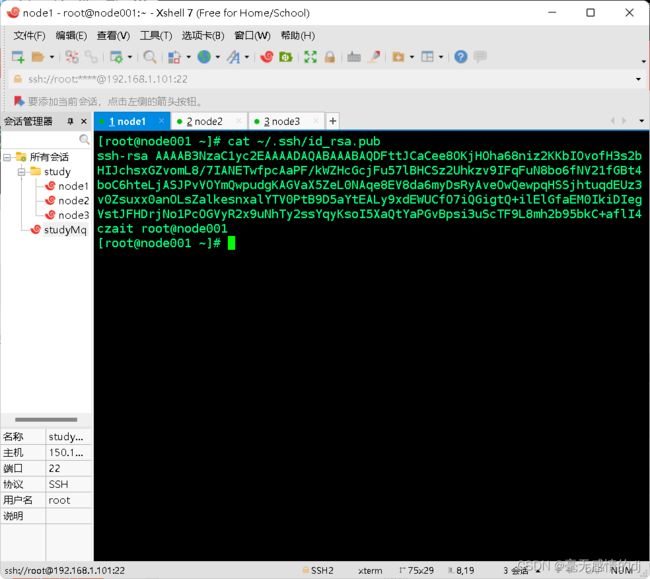Click the highlight pen toolbar icon
Image resolution: width=650 pixels, height=579 pixels.
(375, 57)
